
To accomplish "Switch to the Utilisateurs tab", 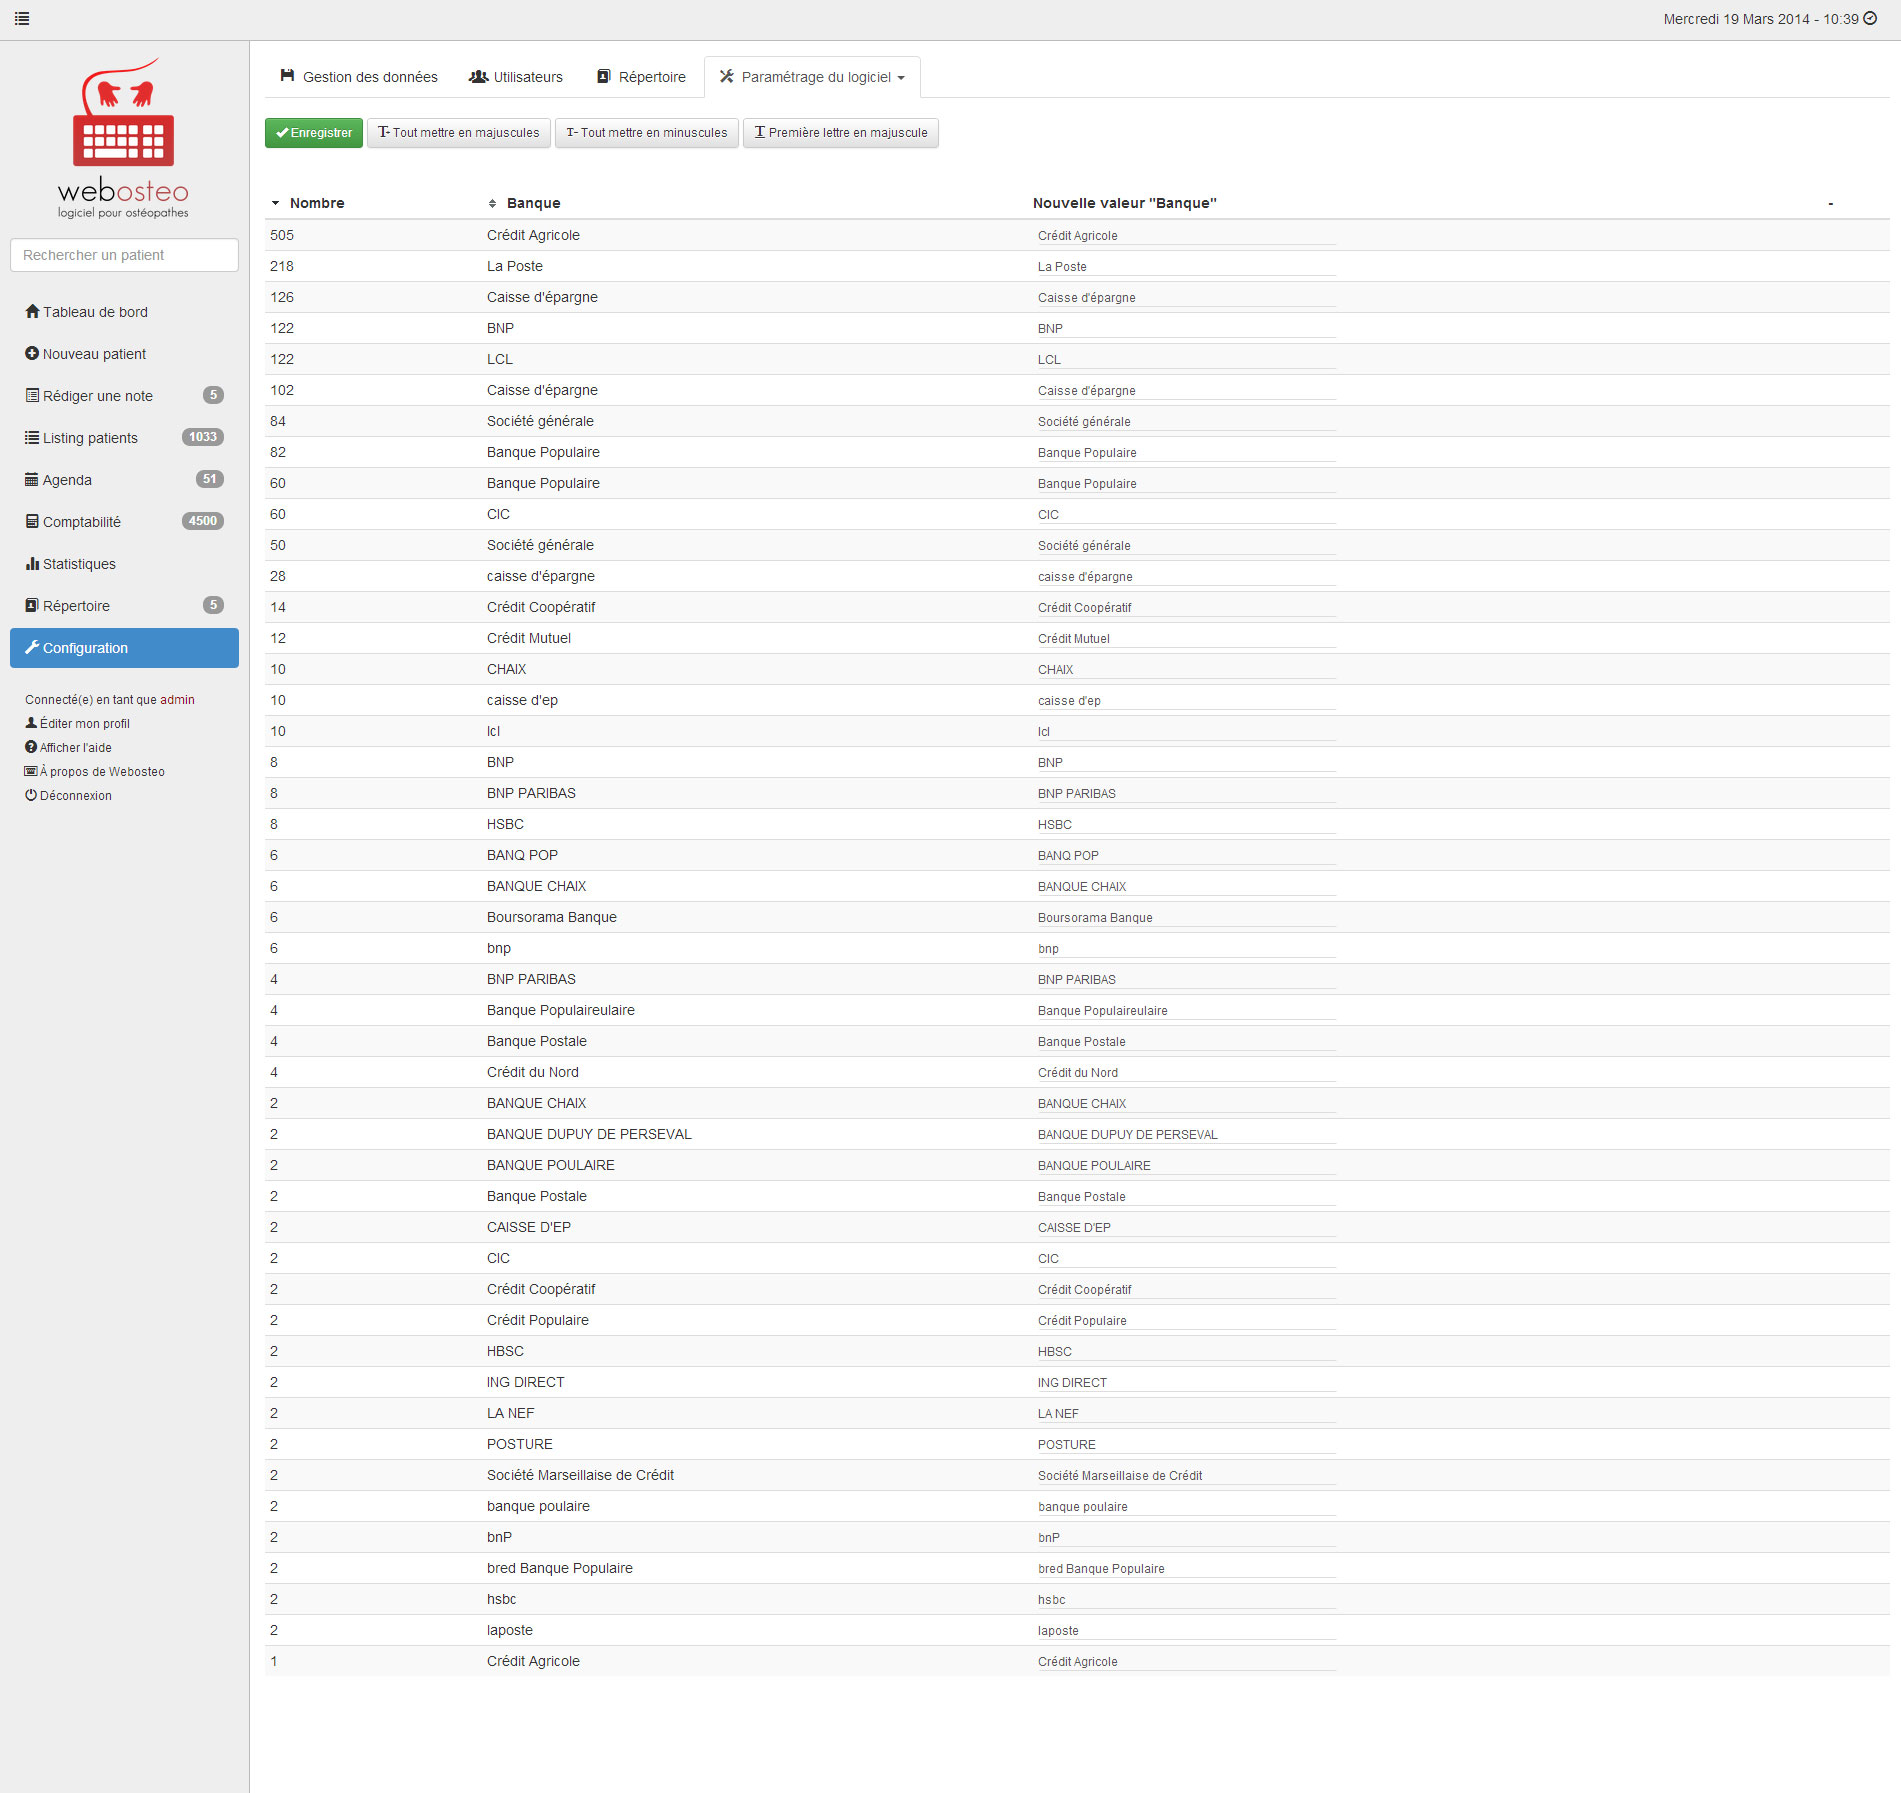I will click(x=516, y=77).
